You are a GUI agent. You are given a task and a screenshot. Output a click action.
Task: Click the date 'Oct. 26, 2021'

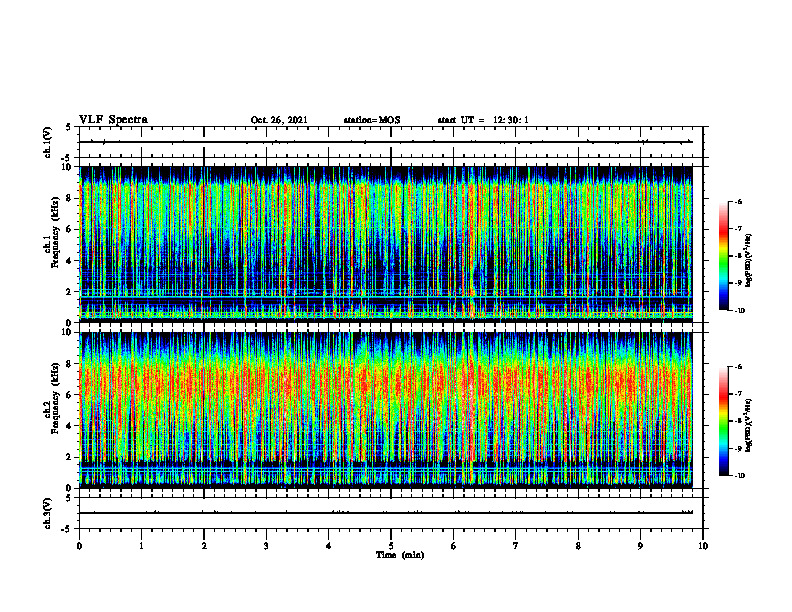click(279, 120)
